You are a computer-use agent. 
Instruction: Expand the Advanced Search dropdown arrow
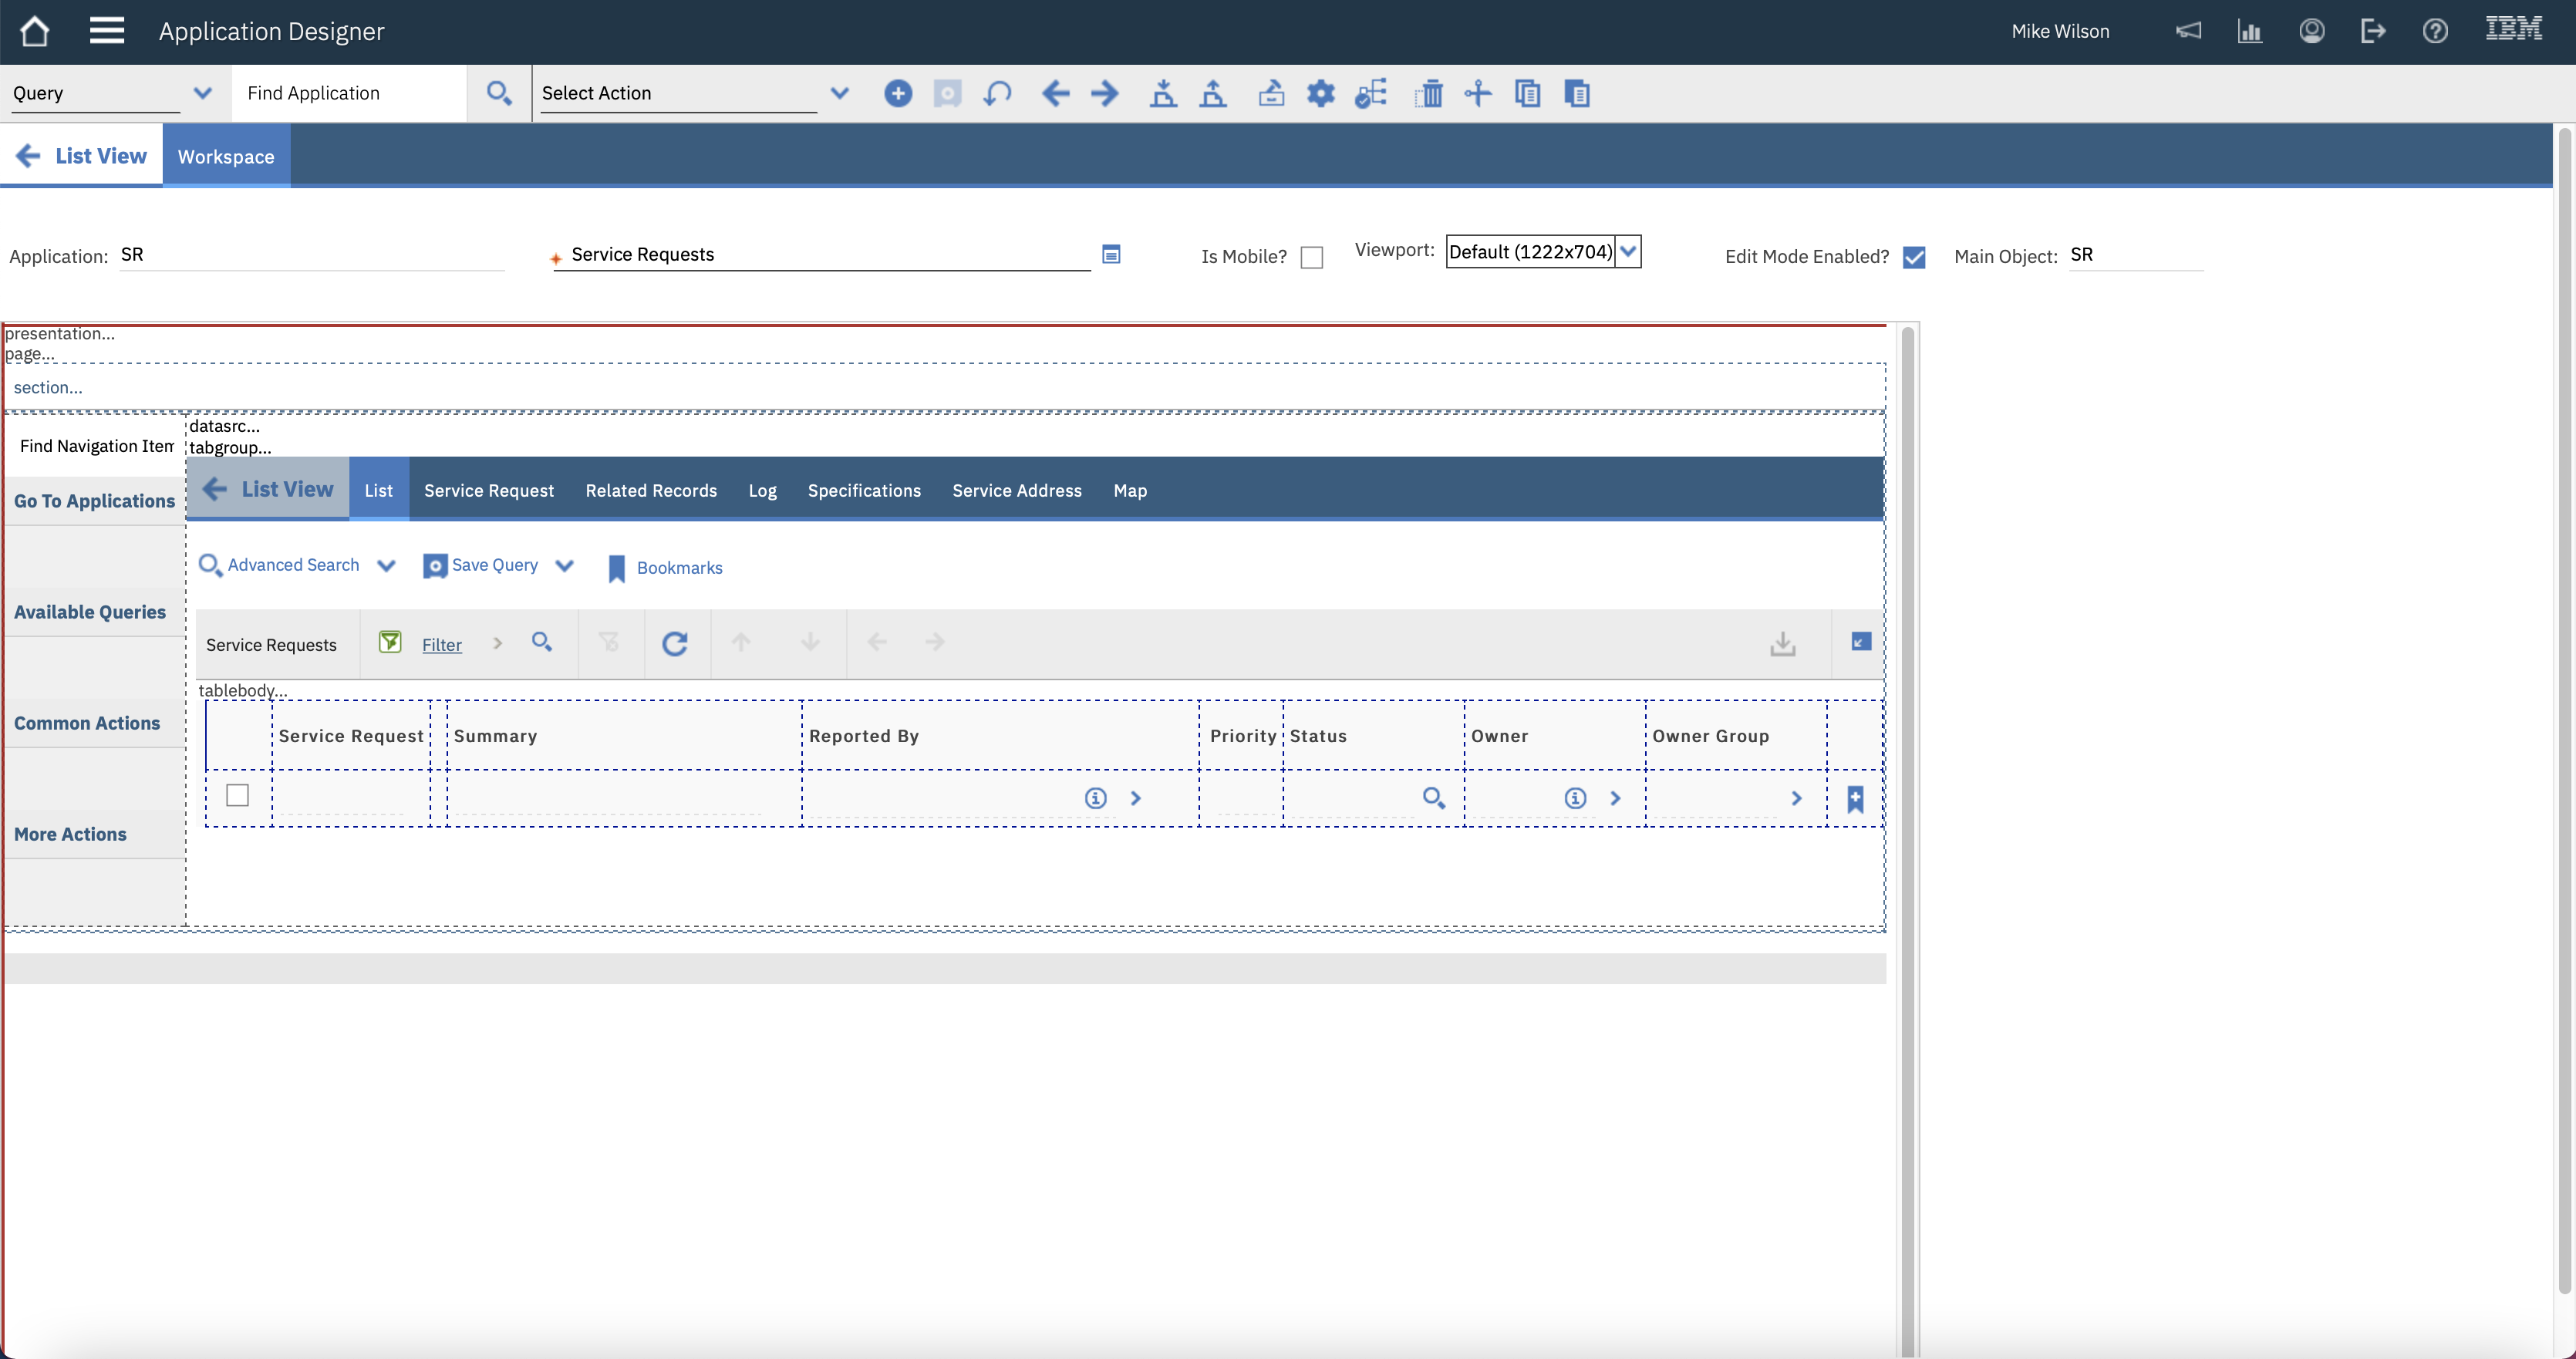point(386,565)
